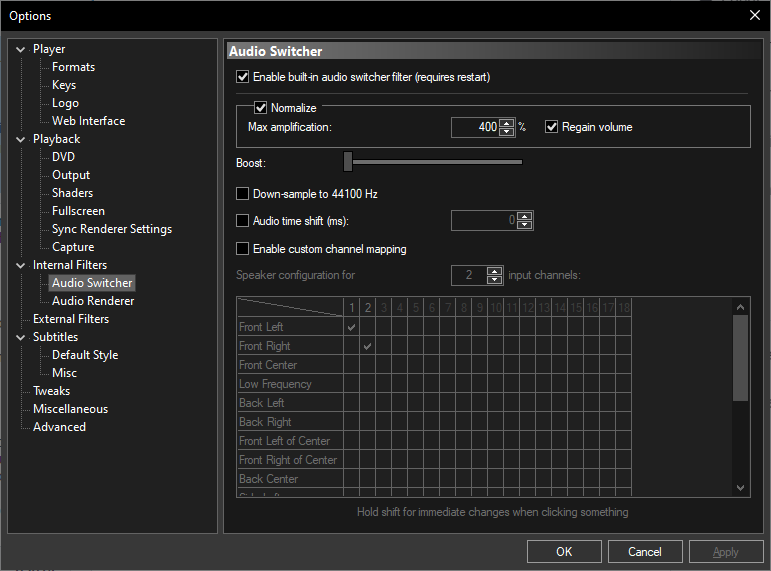This screenshot has width=771, height=571.
Task: Click the Max amplification value field
Action: pyautogui.click(x=474, y=127)
